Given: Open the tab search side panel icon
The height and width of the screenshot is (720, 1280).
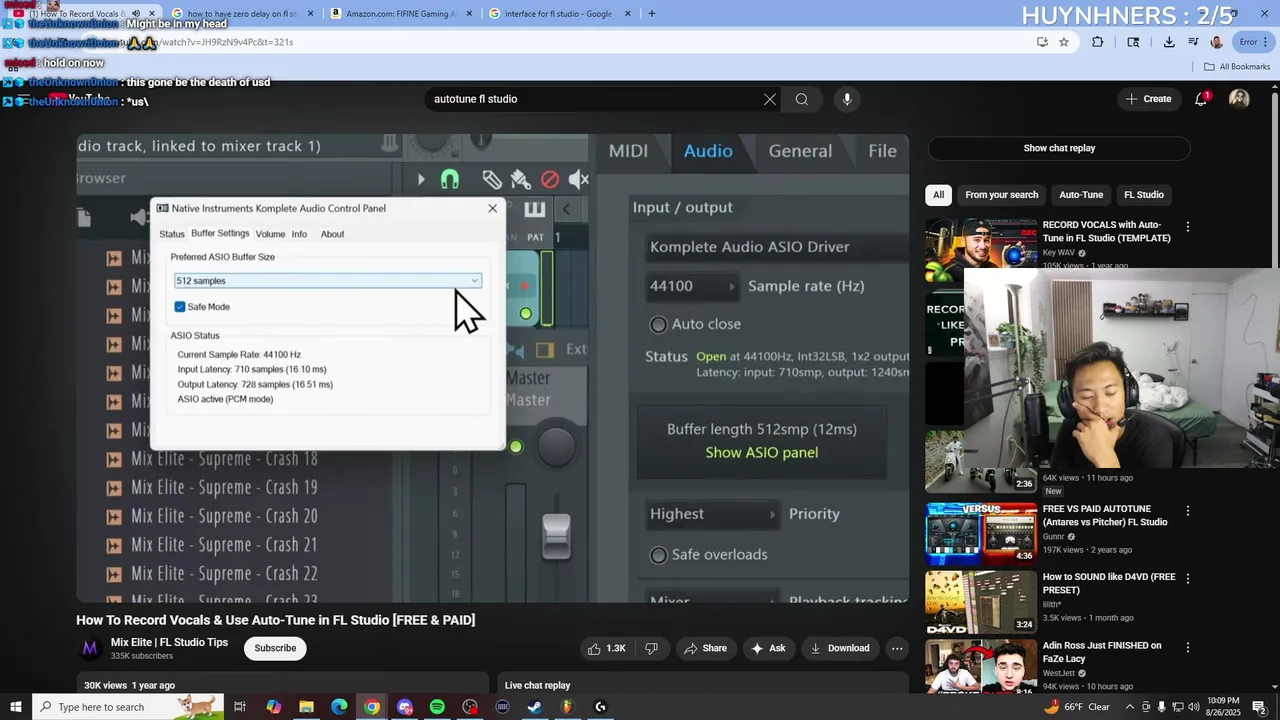Looking at the screenshot, I should coord(1133,42).
